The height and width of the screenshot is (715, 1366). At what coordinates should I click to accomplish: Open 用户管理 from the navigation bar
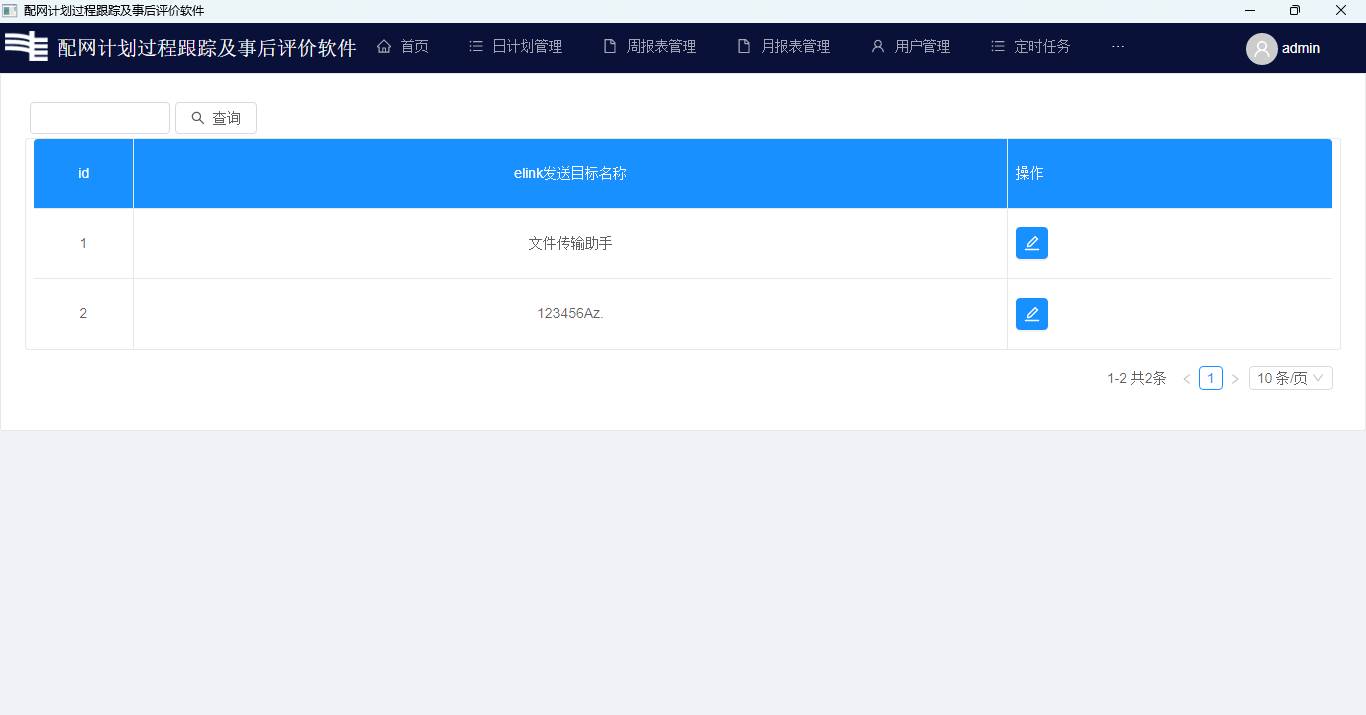(x=910, y=47)
